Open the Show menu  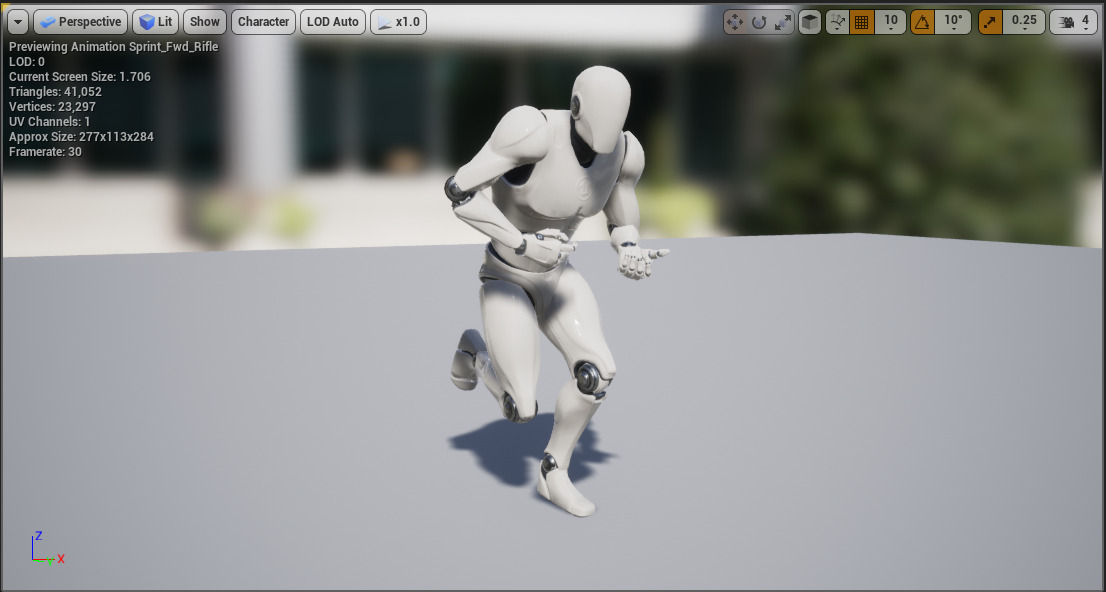click(x=204, y=21)
